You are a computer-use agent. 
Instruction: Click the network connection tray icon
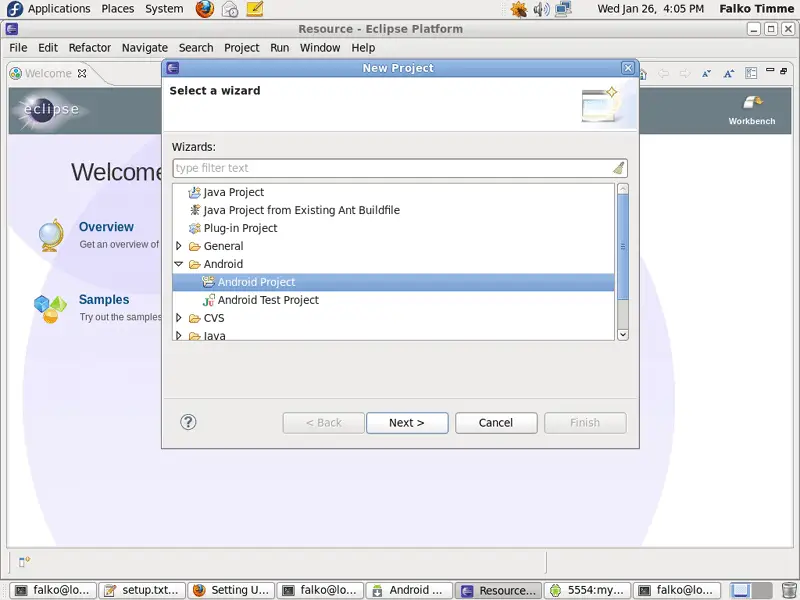tap(563, 9)
